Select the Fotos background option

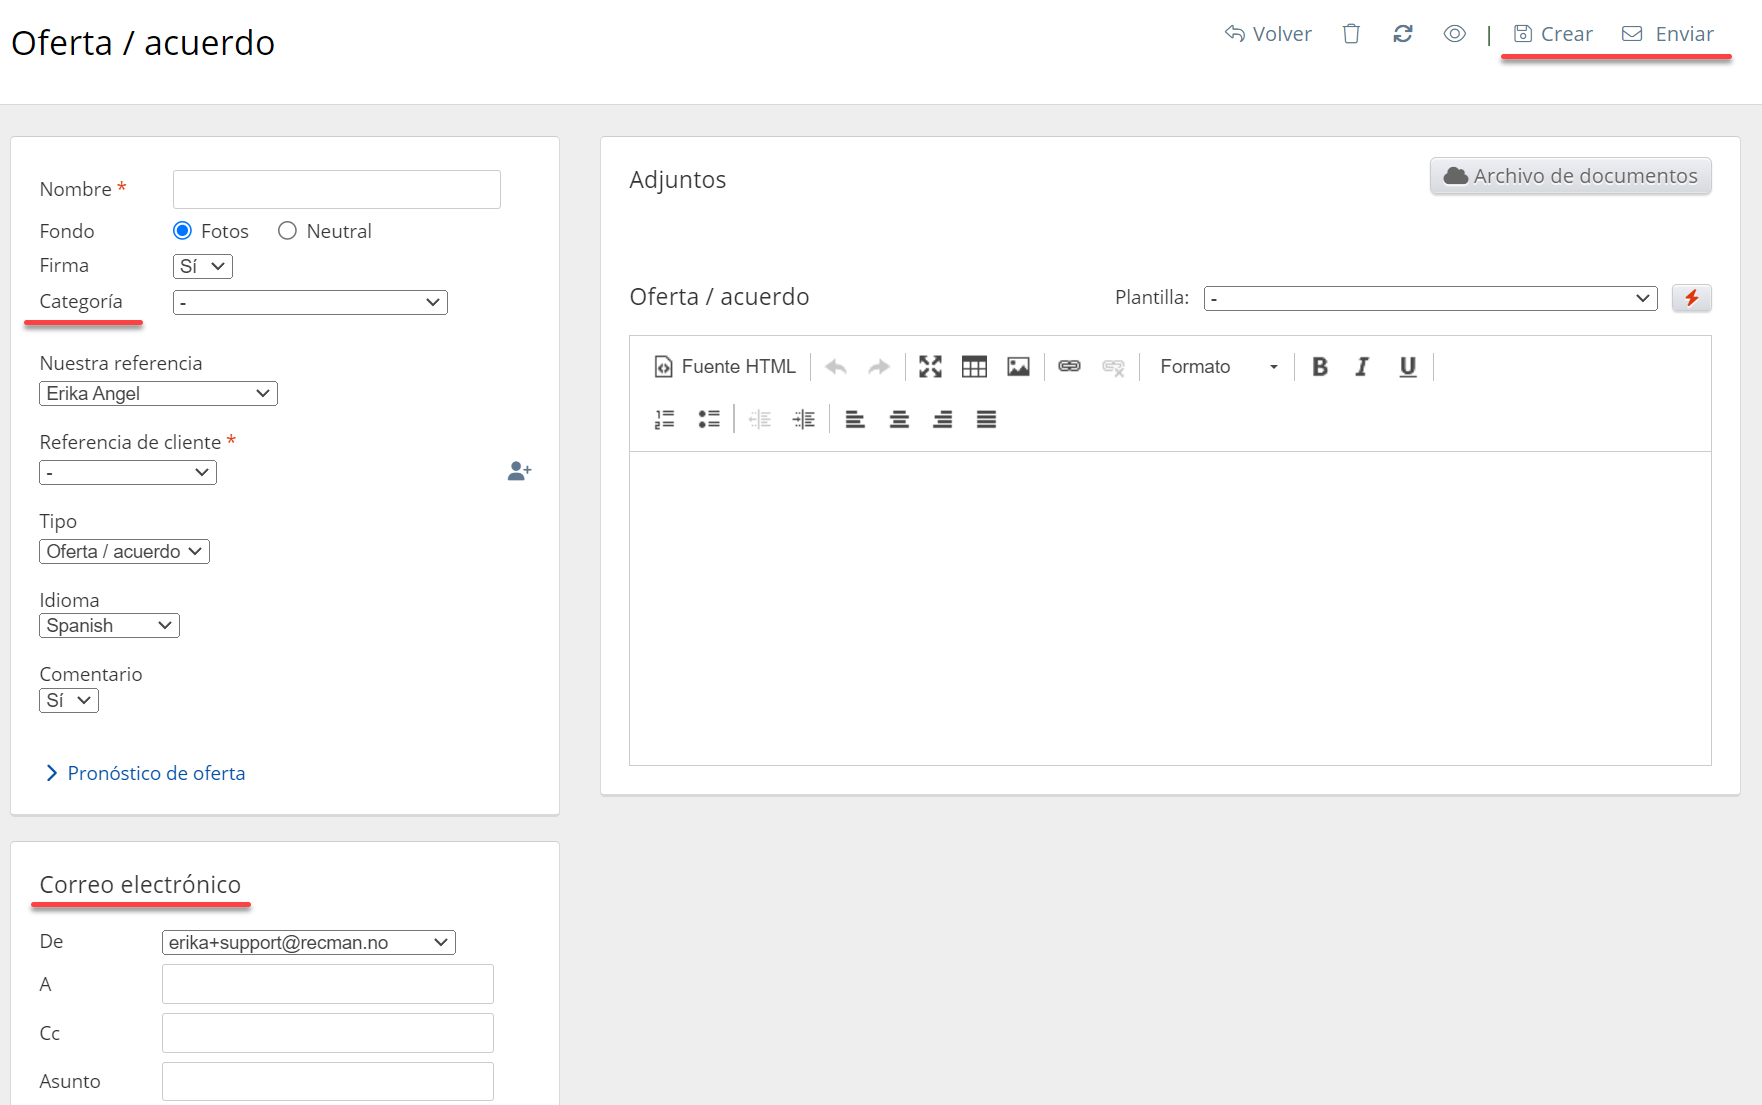click(x=182, y=231)
